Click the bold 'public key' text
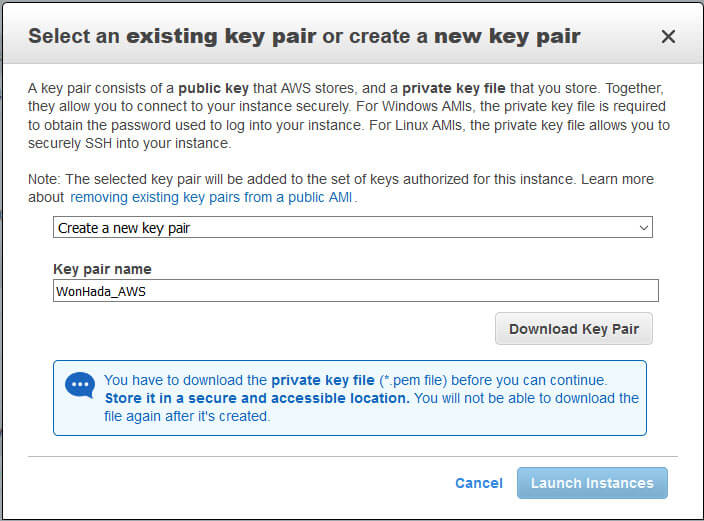This screenshot has height=521, width=704. pos(213,88)
